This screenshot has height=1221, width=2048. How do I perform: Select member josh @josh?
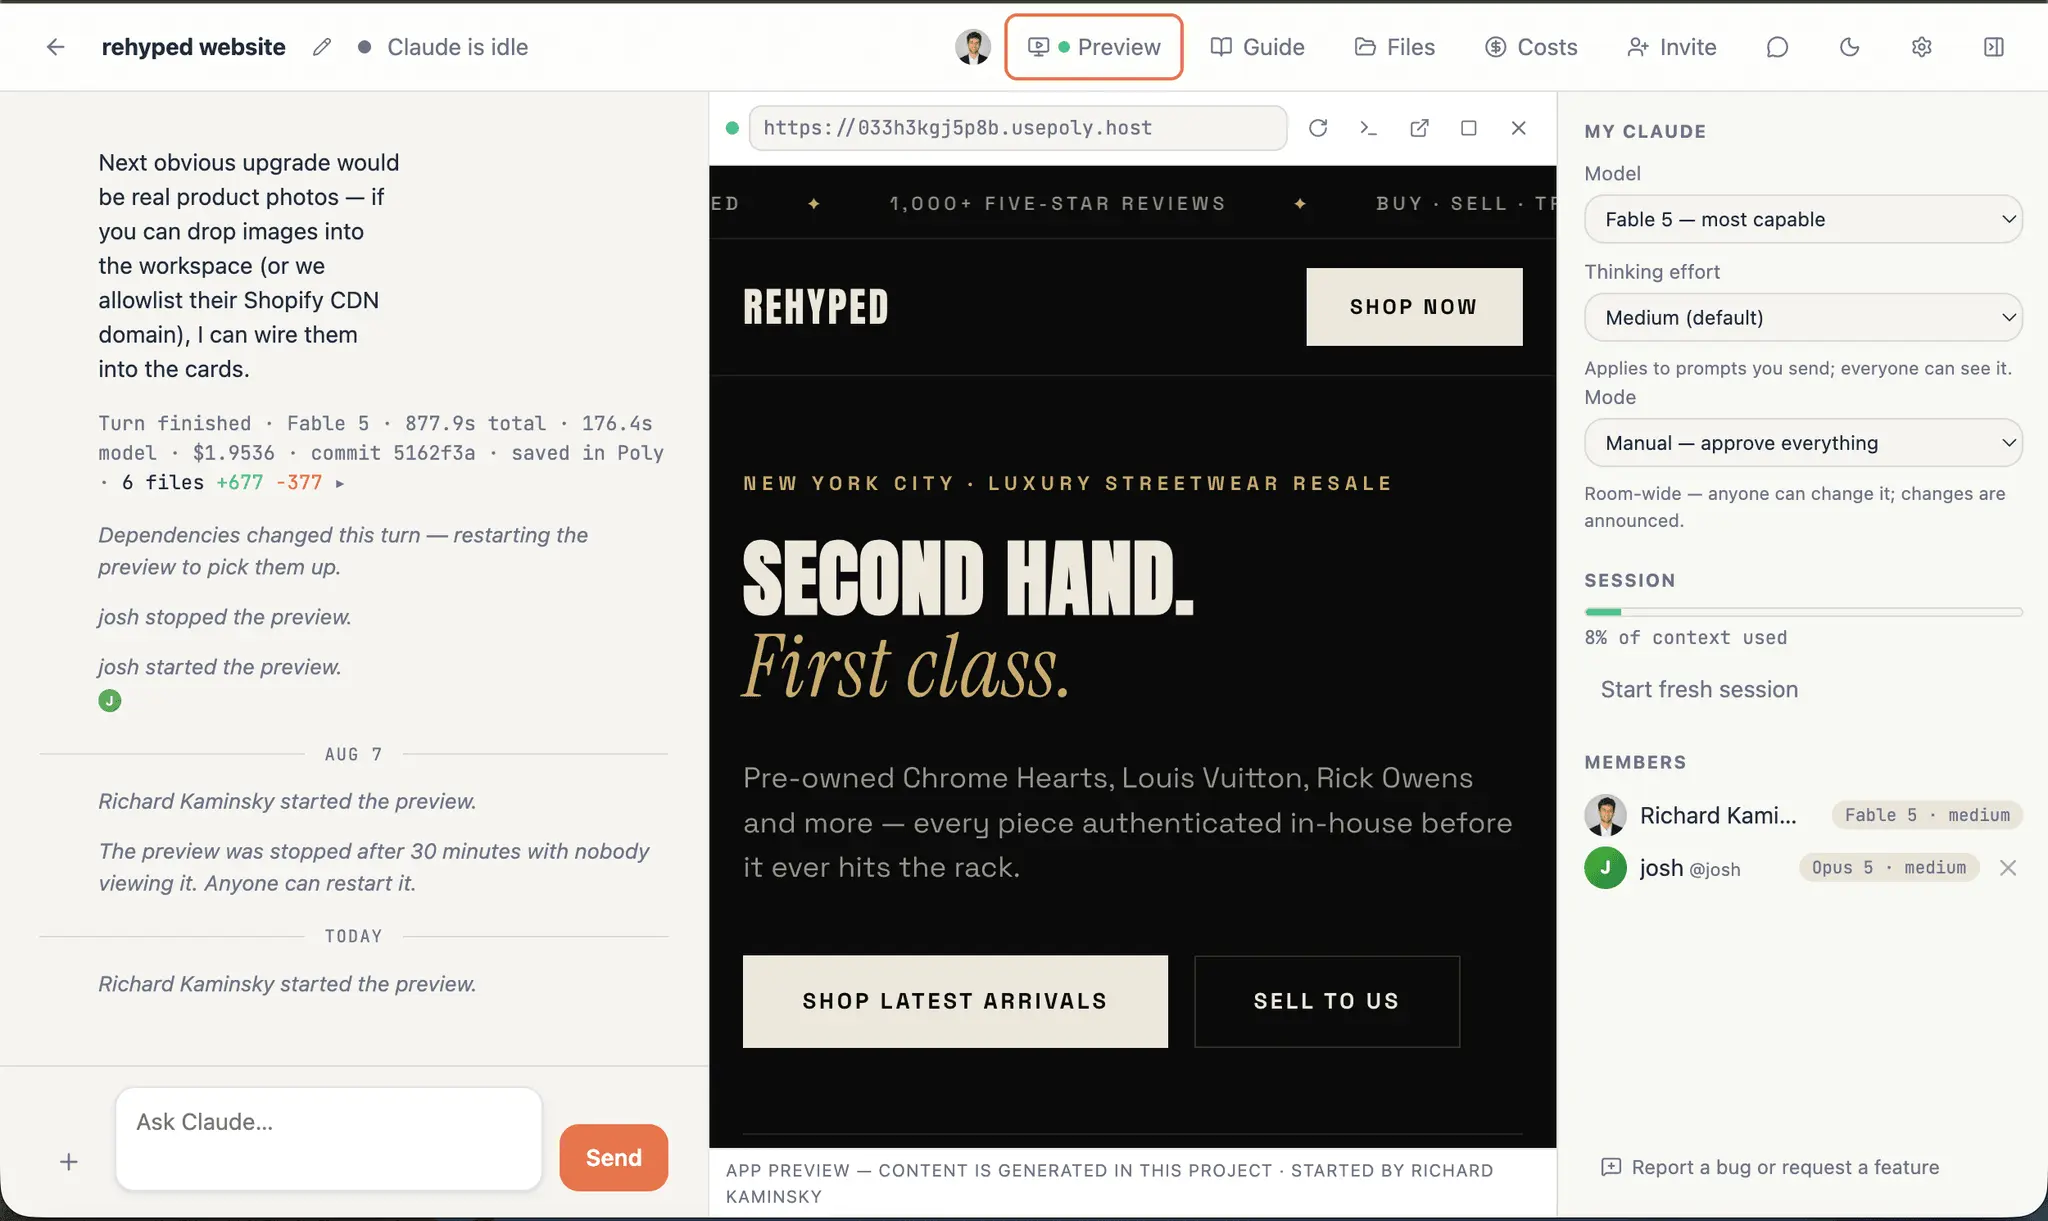pyautogui.click(x=1663, y=868)
